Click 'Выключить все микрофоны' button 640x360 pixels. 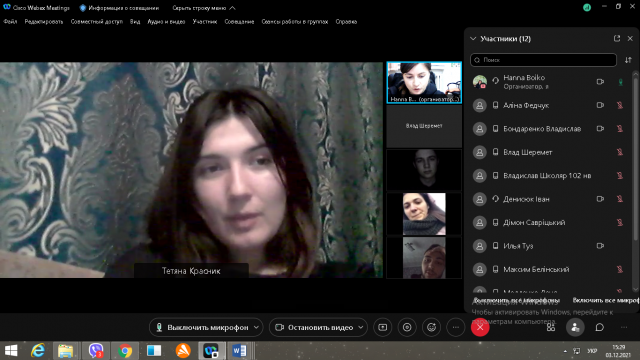pyautogui.click(x=516, y=300)
